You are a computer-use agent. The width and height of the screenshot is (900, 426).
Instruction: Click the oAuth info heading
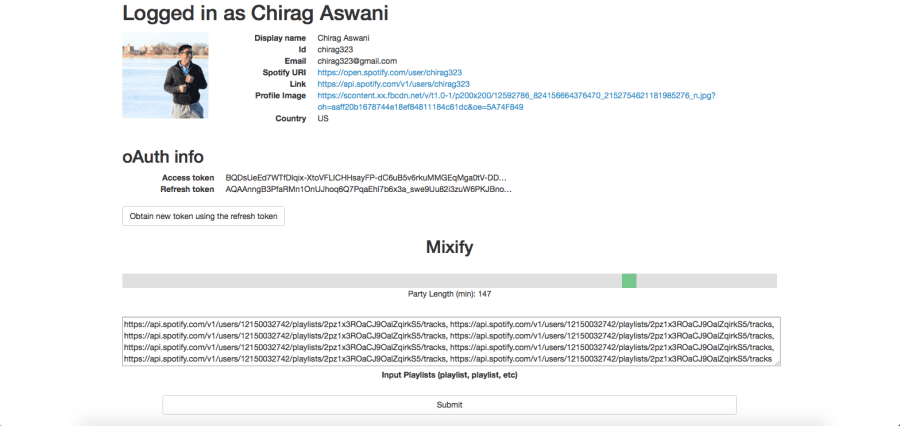pyautogui.click(x=162, y=157)
